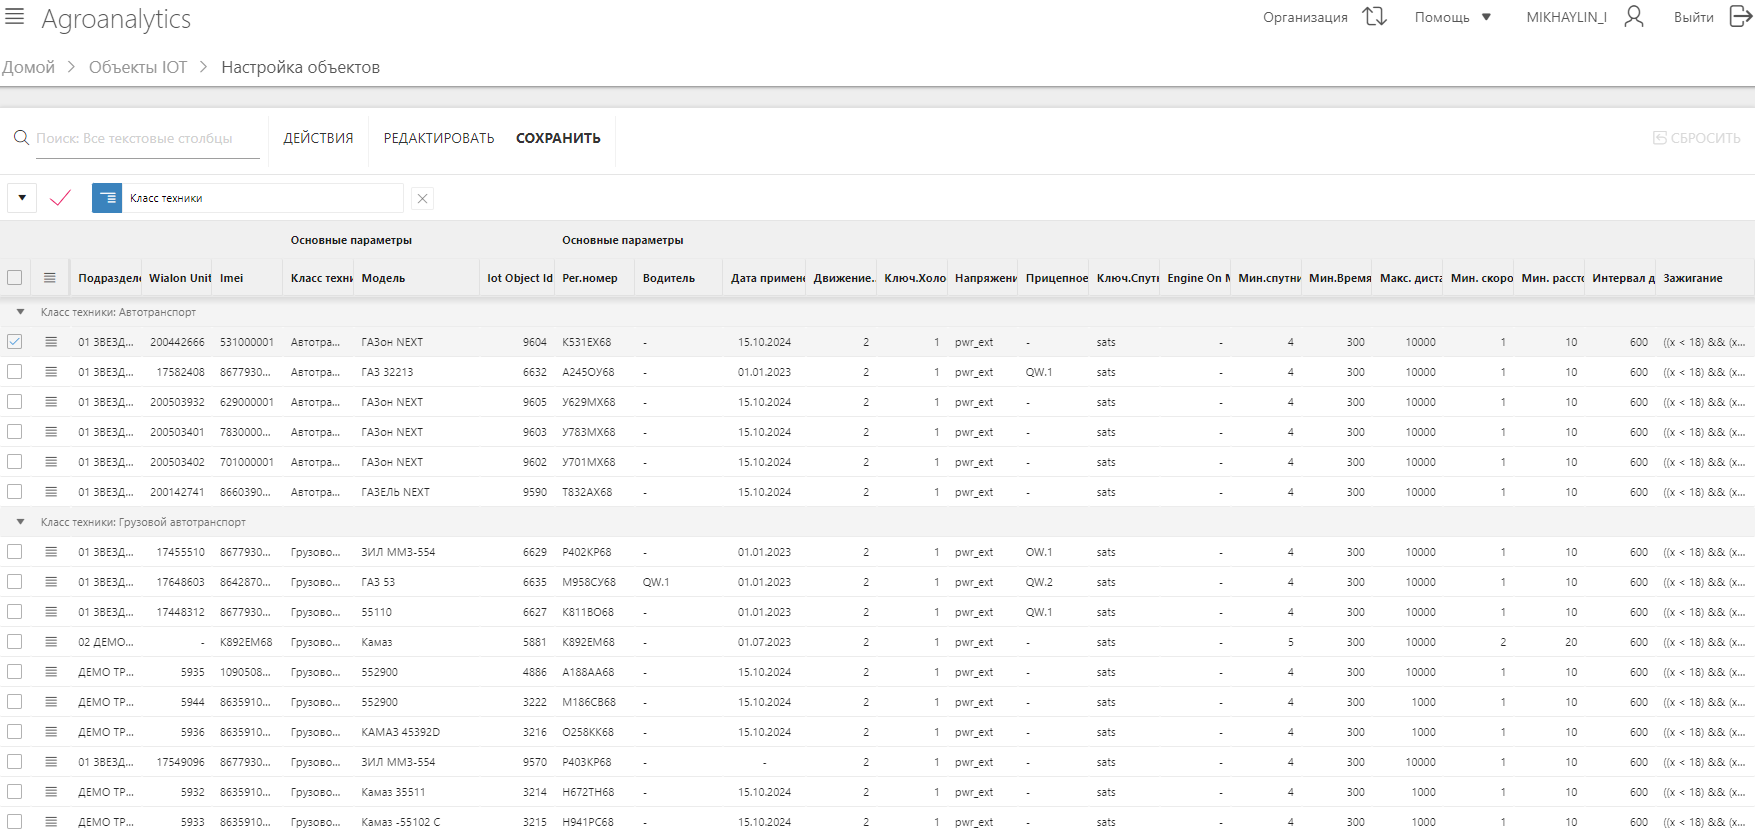Click the red checkmark filter icon
This screenshot has width=1755, height=833.
(x=60, y=198)
